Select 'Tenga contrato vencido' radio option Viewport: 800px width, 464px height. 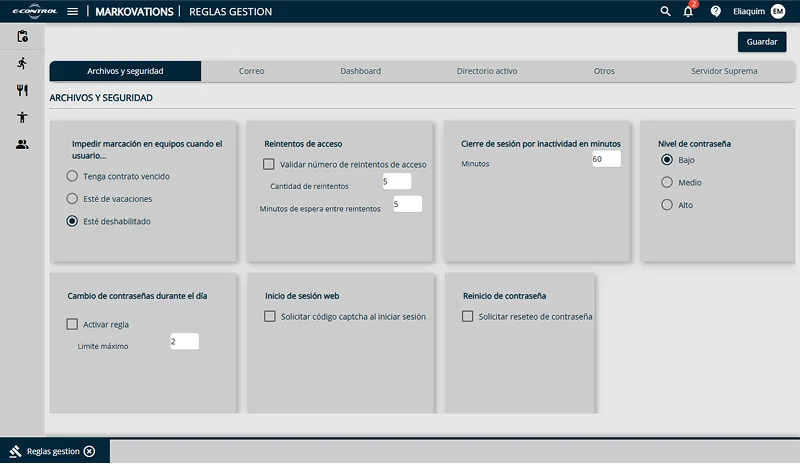[72, 176]
